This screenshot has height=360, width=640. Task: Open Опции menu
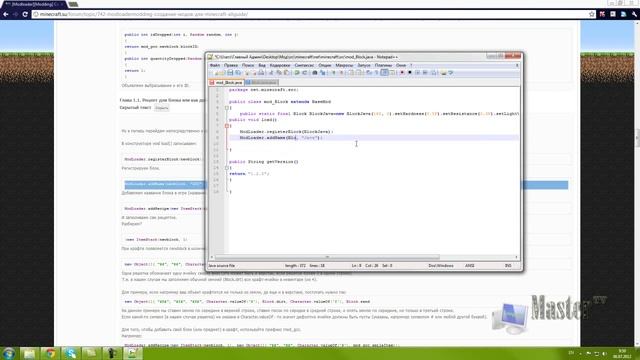325,65
